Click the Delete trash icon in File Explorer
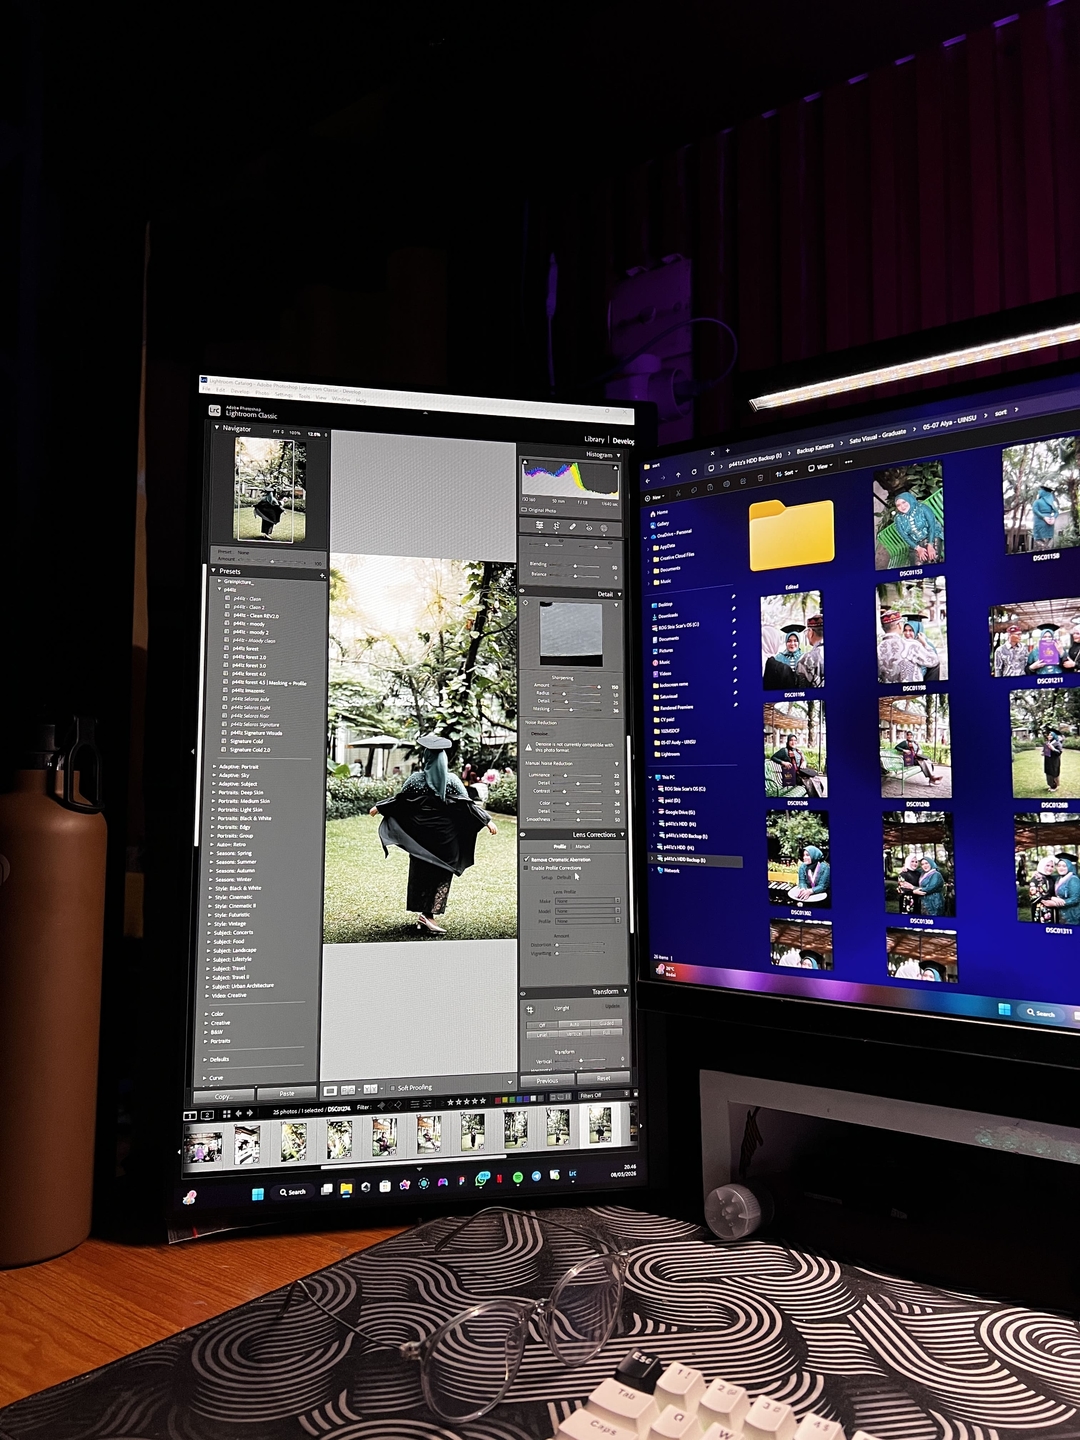This screenshot has width=1080, height=1440. point(760,478)
